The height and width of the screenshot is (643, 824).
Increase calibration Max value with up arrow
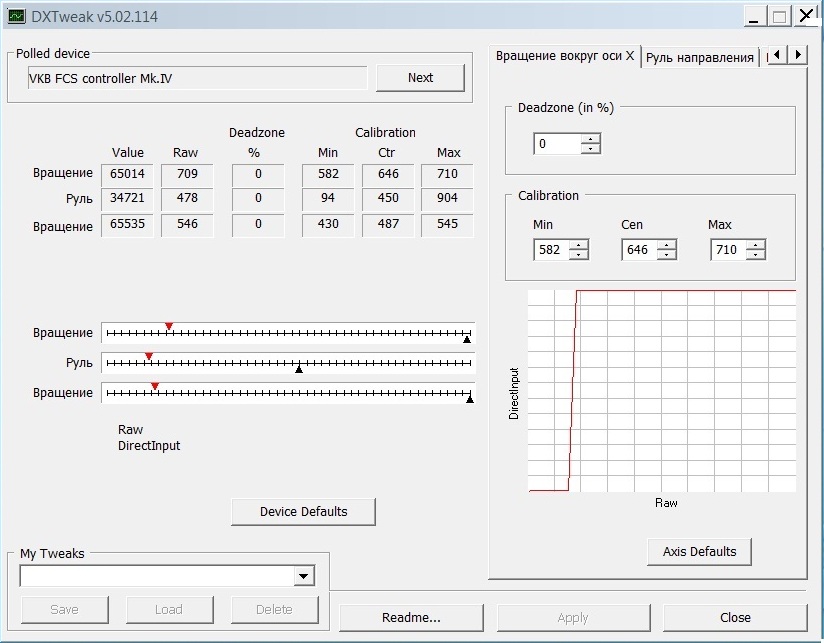pyautogui.click(x=755, y=245)
